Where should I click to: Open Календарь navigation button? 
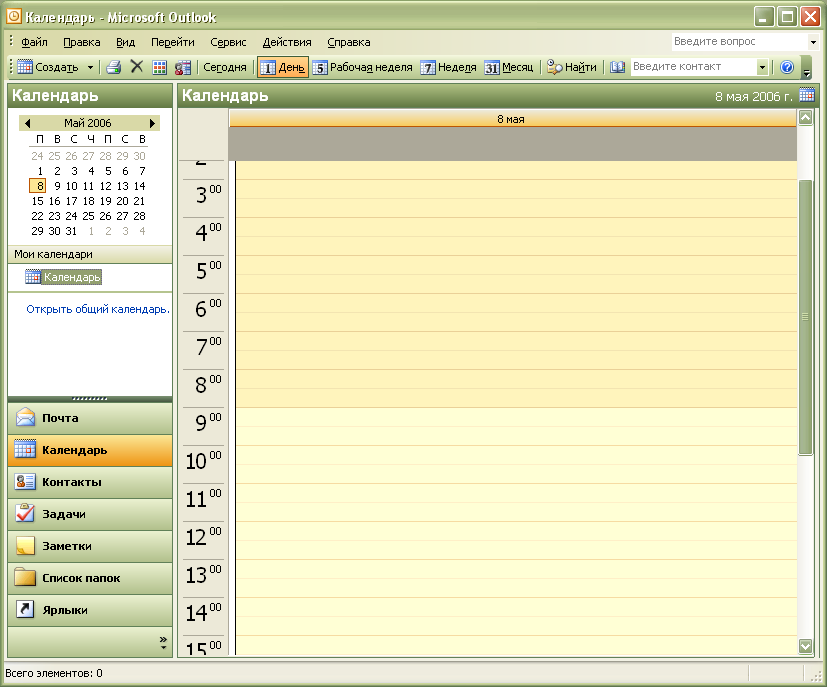pos(90,450)
